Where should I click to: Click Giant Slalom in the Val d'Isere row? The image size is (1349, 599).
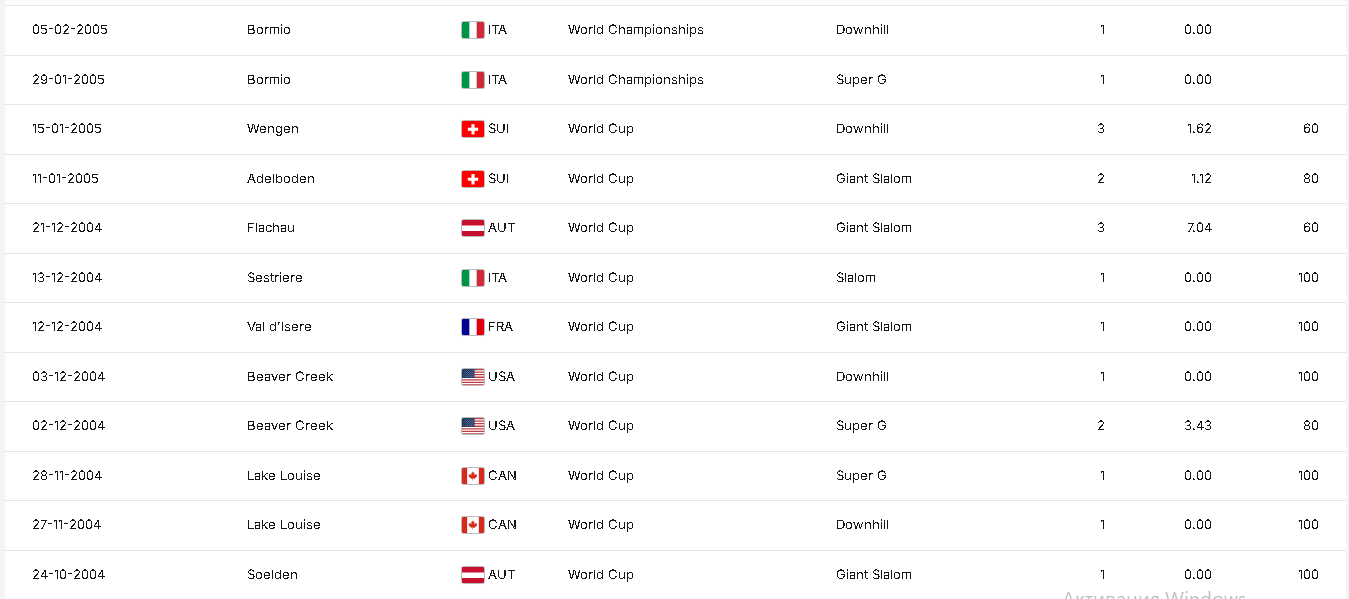click(874, 327)
